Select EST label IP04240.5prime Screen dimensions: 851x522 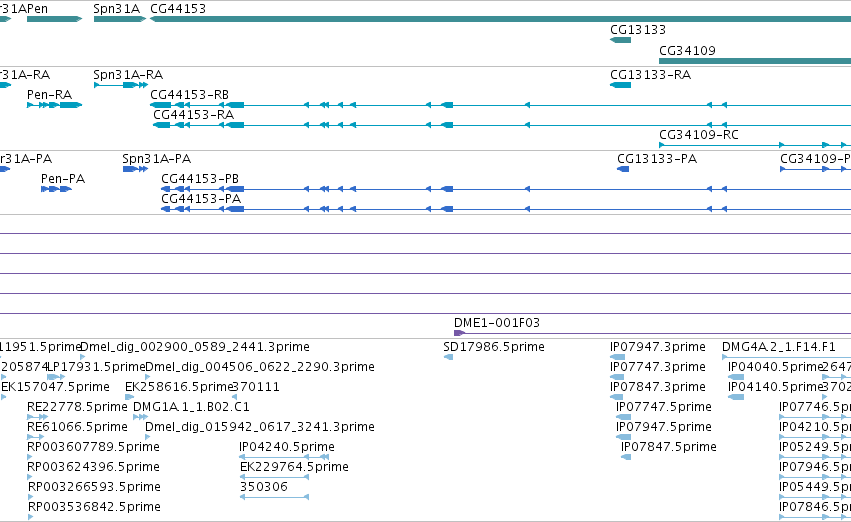point(287,447)
